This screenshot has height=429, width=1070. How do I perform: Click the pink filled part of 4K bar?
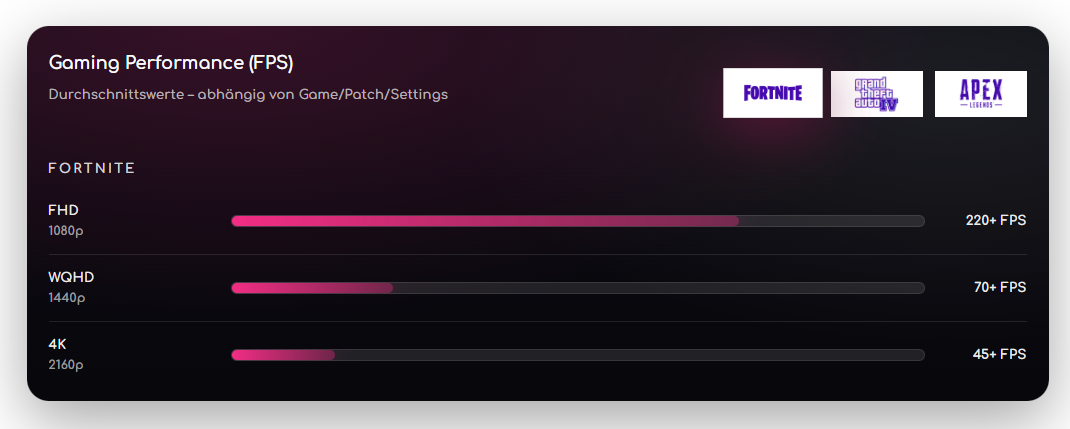[x=282, y=355]
